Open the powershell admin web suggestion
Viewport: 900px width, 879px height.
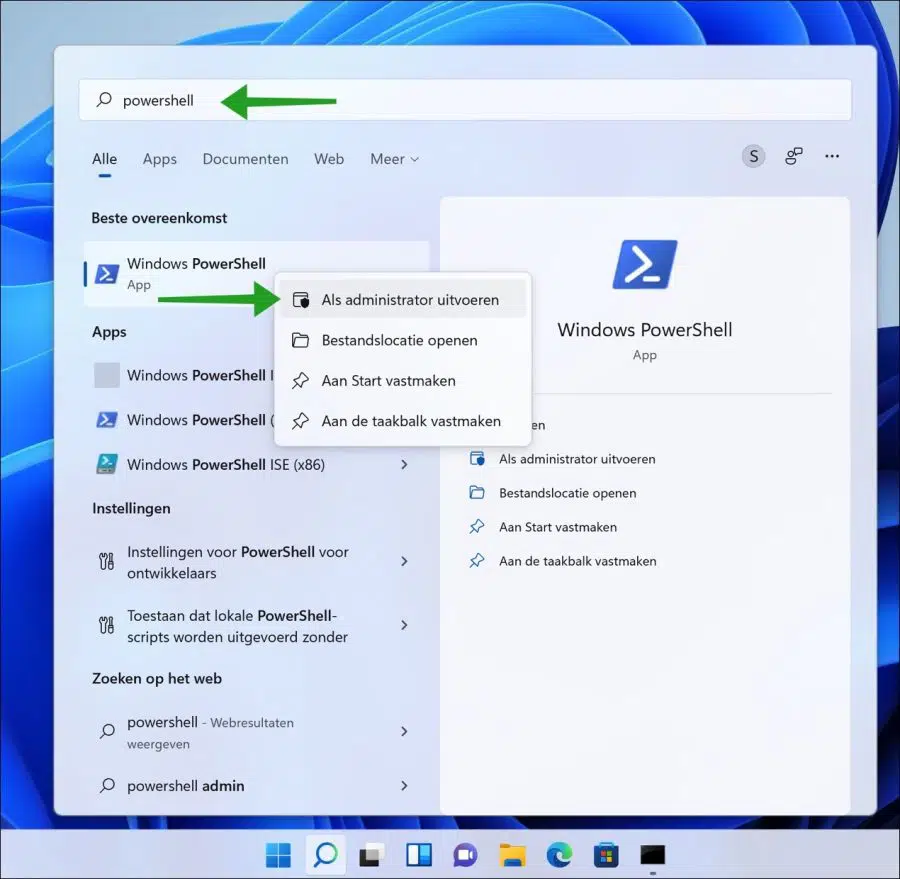[x=256, y=785]
